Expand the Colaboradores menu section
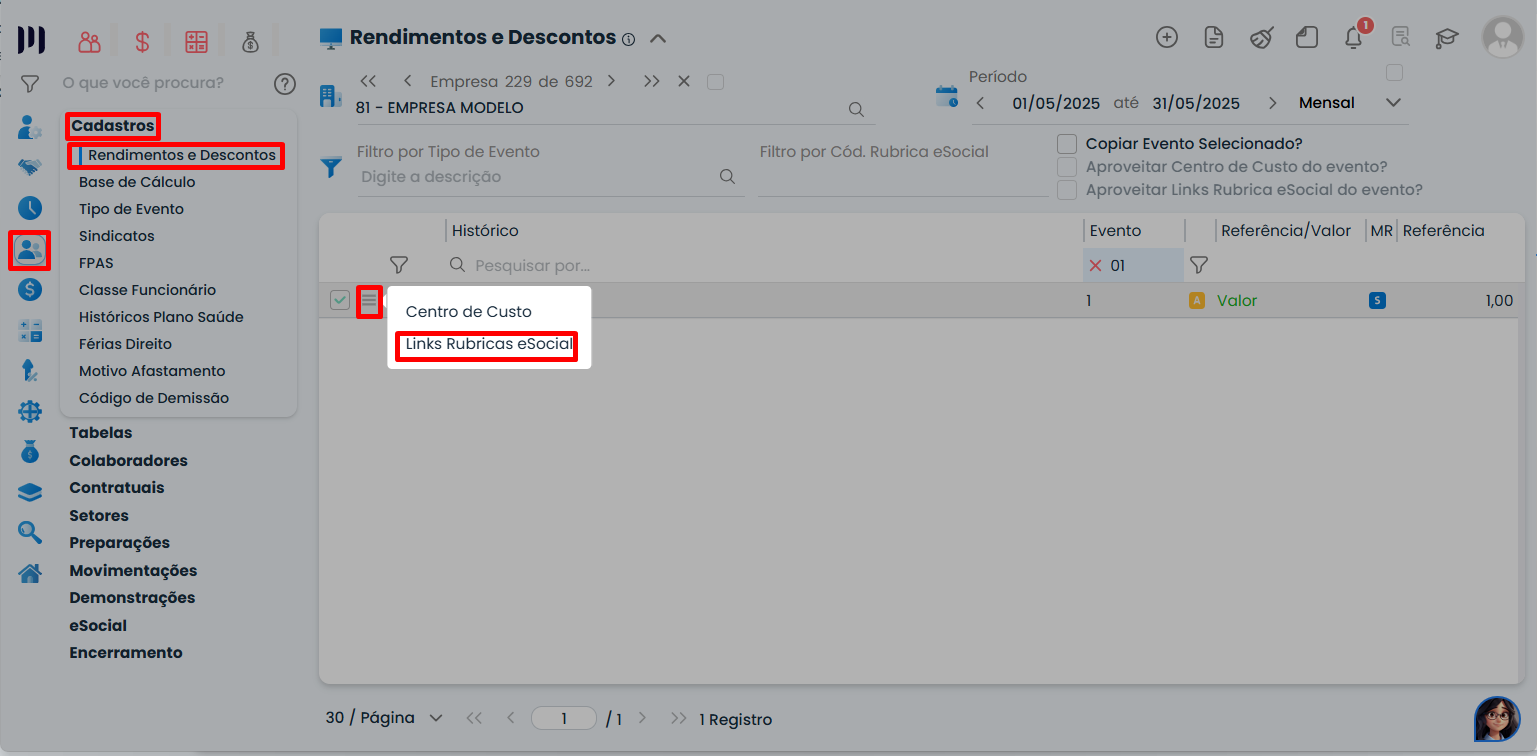 click(x=128, y=461)
